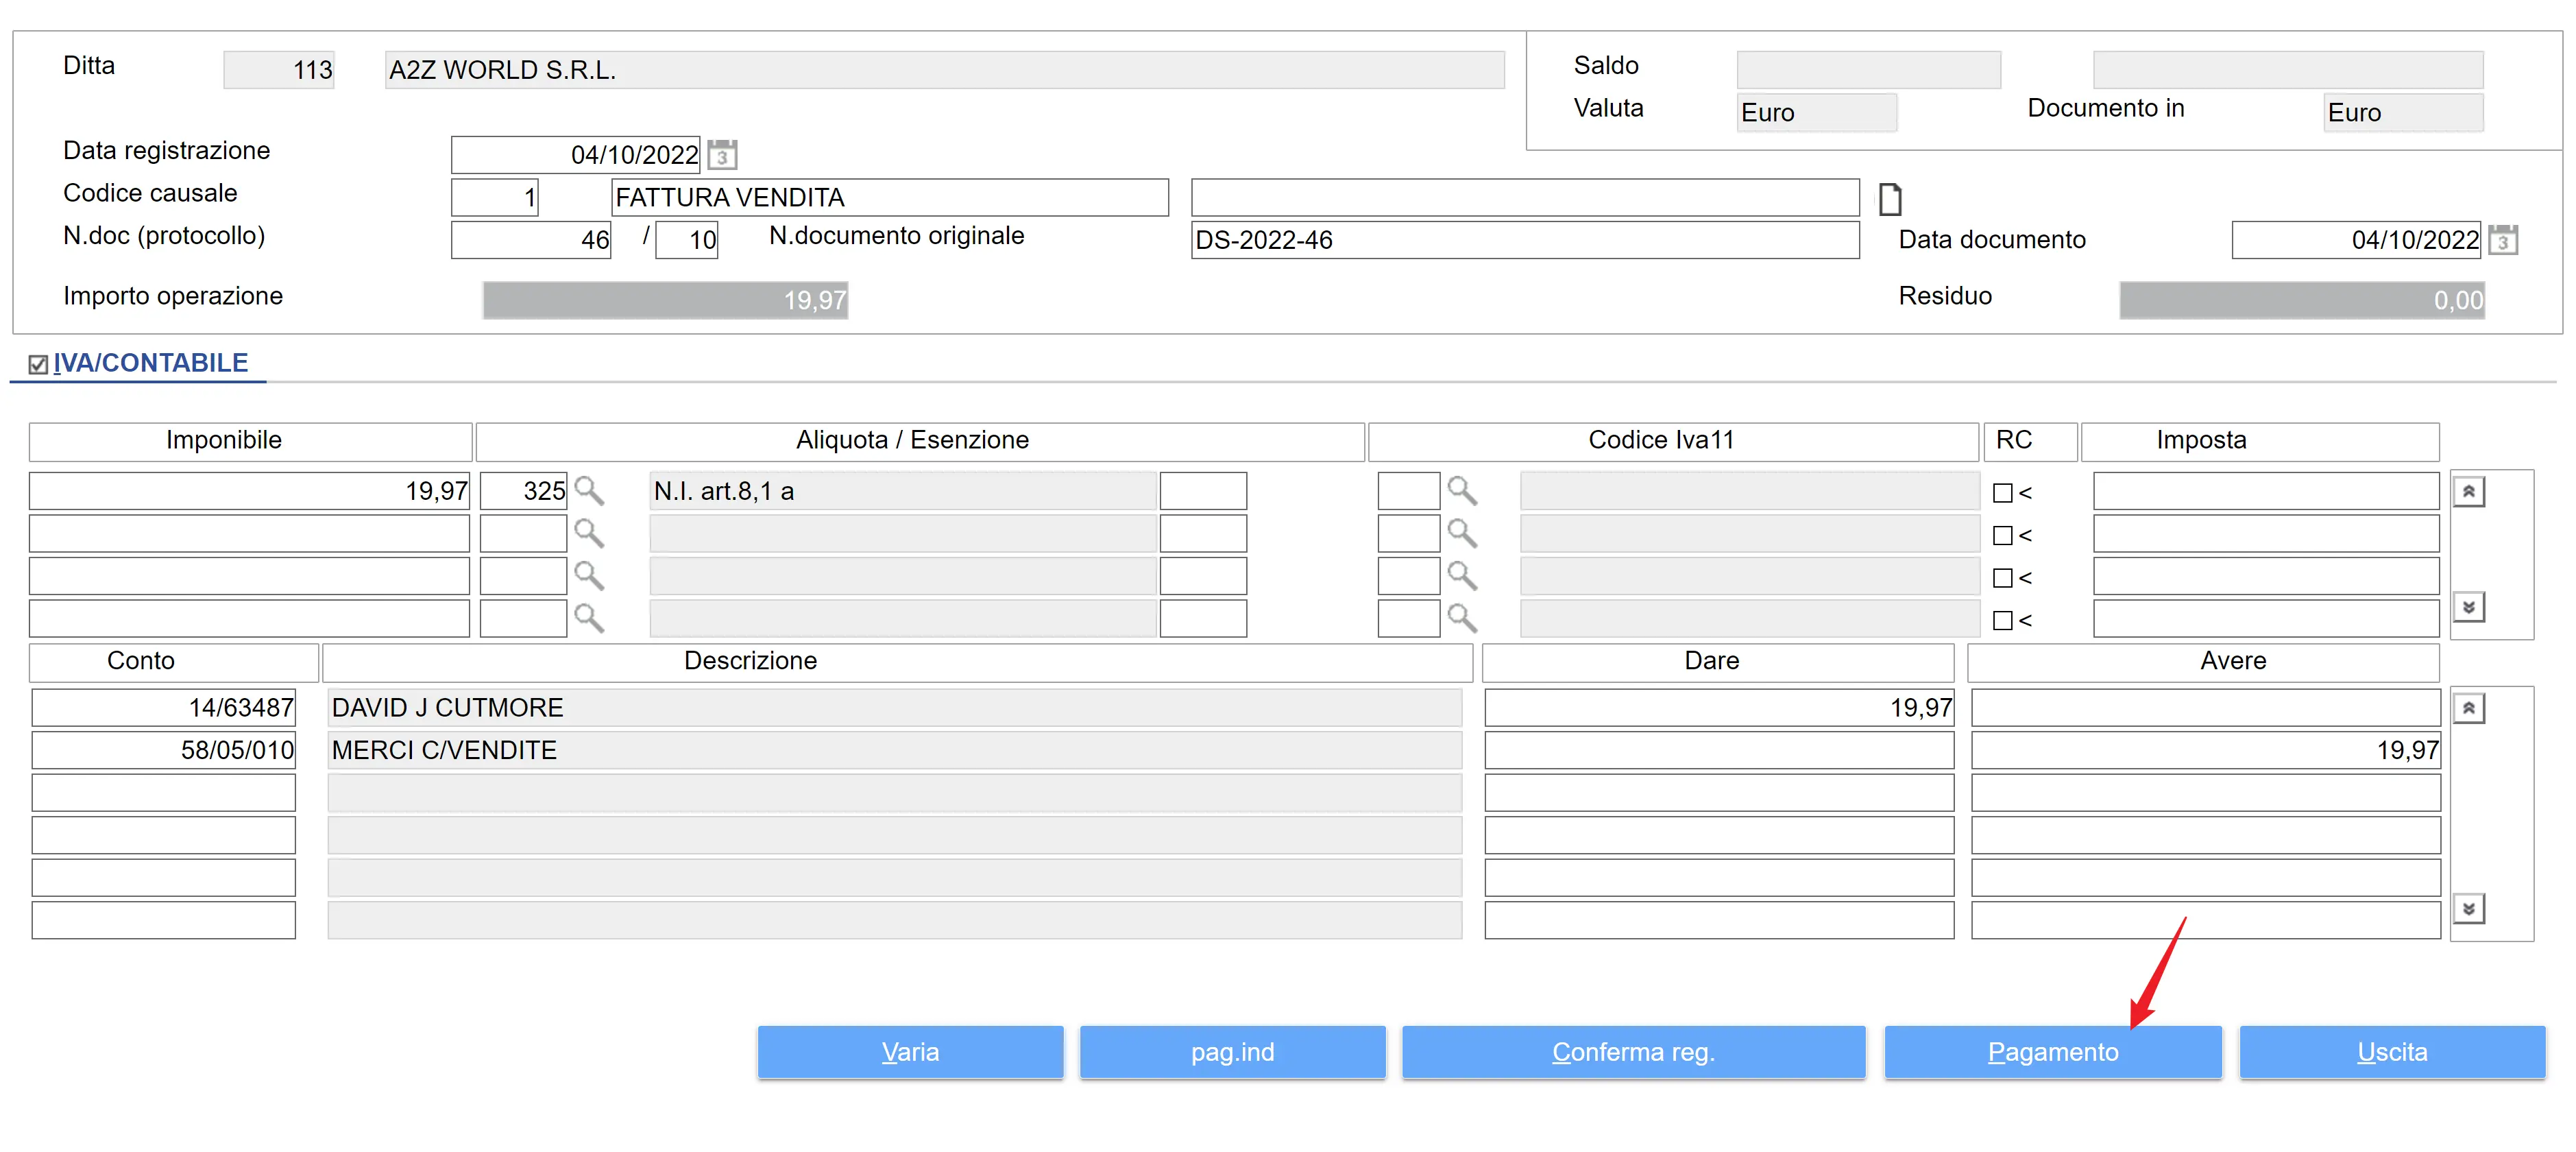
Task: Enable RC checkbox on third IVA row
Action: (2002, 578)
